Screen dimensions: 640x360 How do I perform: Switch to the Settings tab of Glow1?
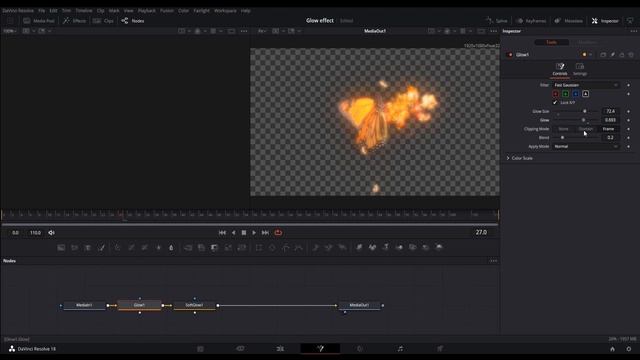tap(580, 69)
